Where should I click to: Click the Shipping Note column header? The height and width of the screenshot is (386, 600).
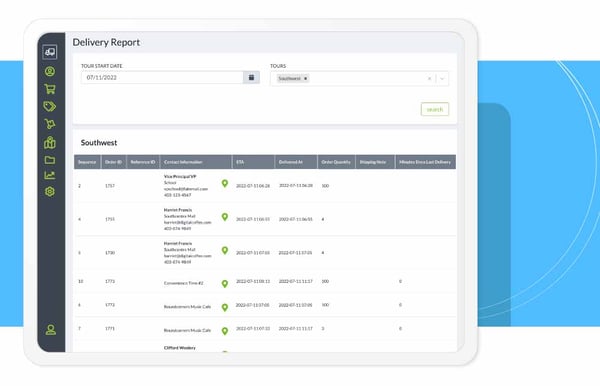point(375,162)
